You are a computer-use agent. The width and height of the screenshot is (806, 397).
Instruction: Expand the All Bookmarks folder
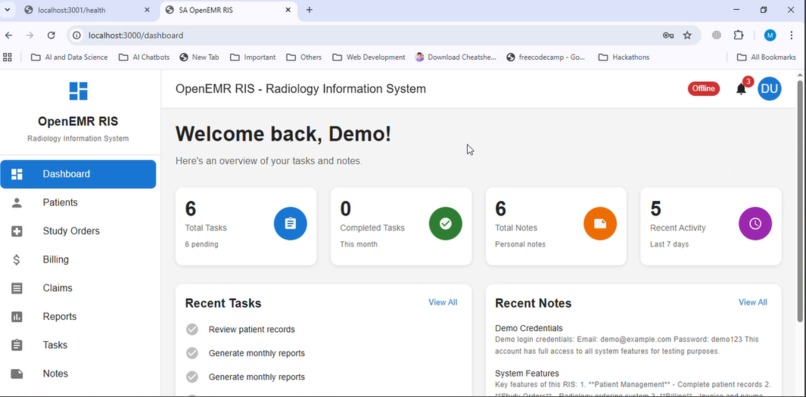click(x=766, y=57)
